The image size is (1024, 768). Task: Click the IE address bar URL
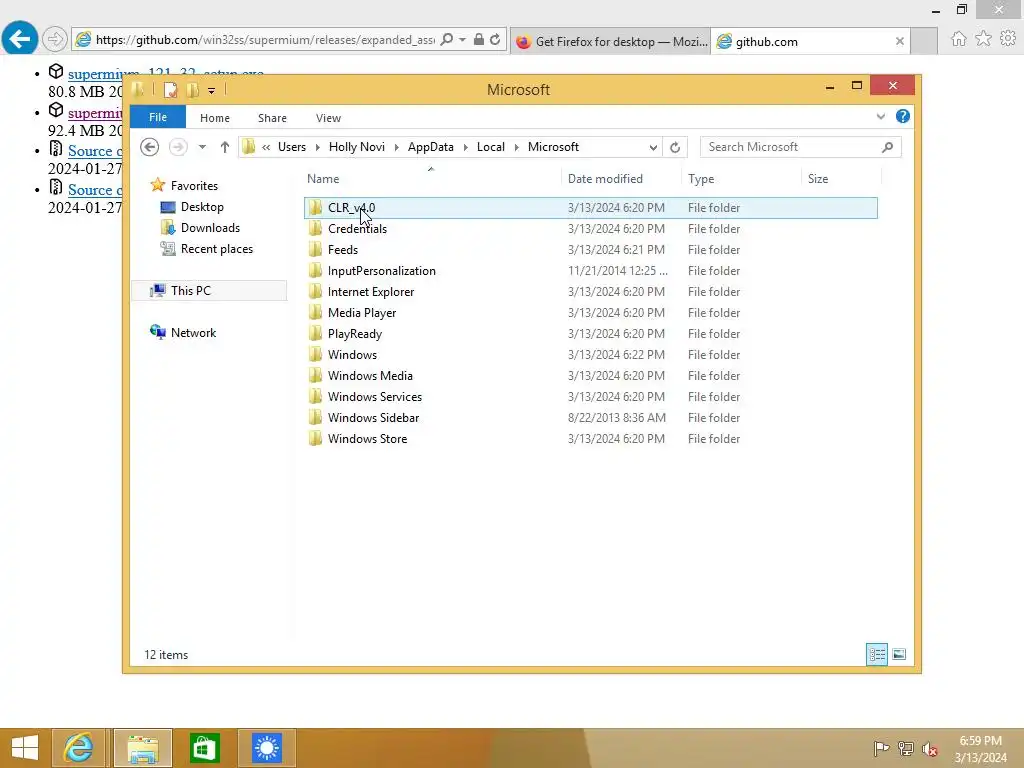coord(264,40)
